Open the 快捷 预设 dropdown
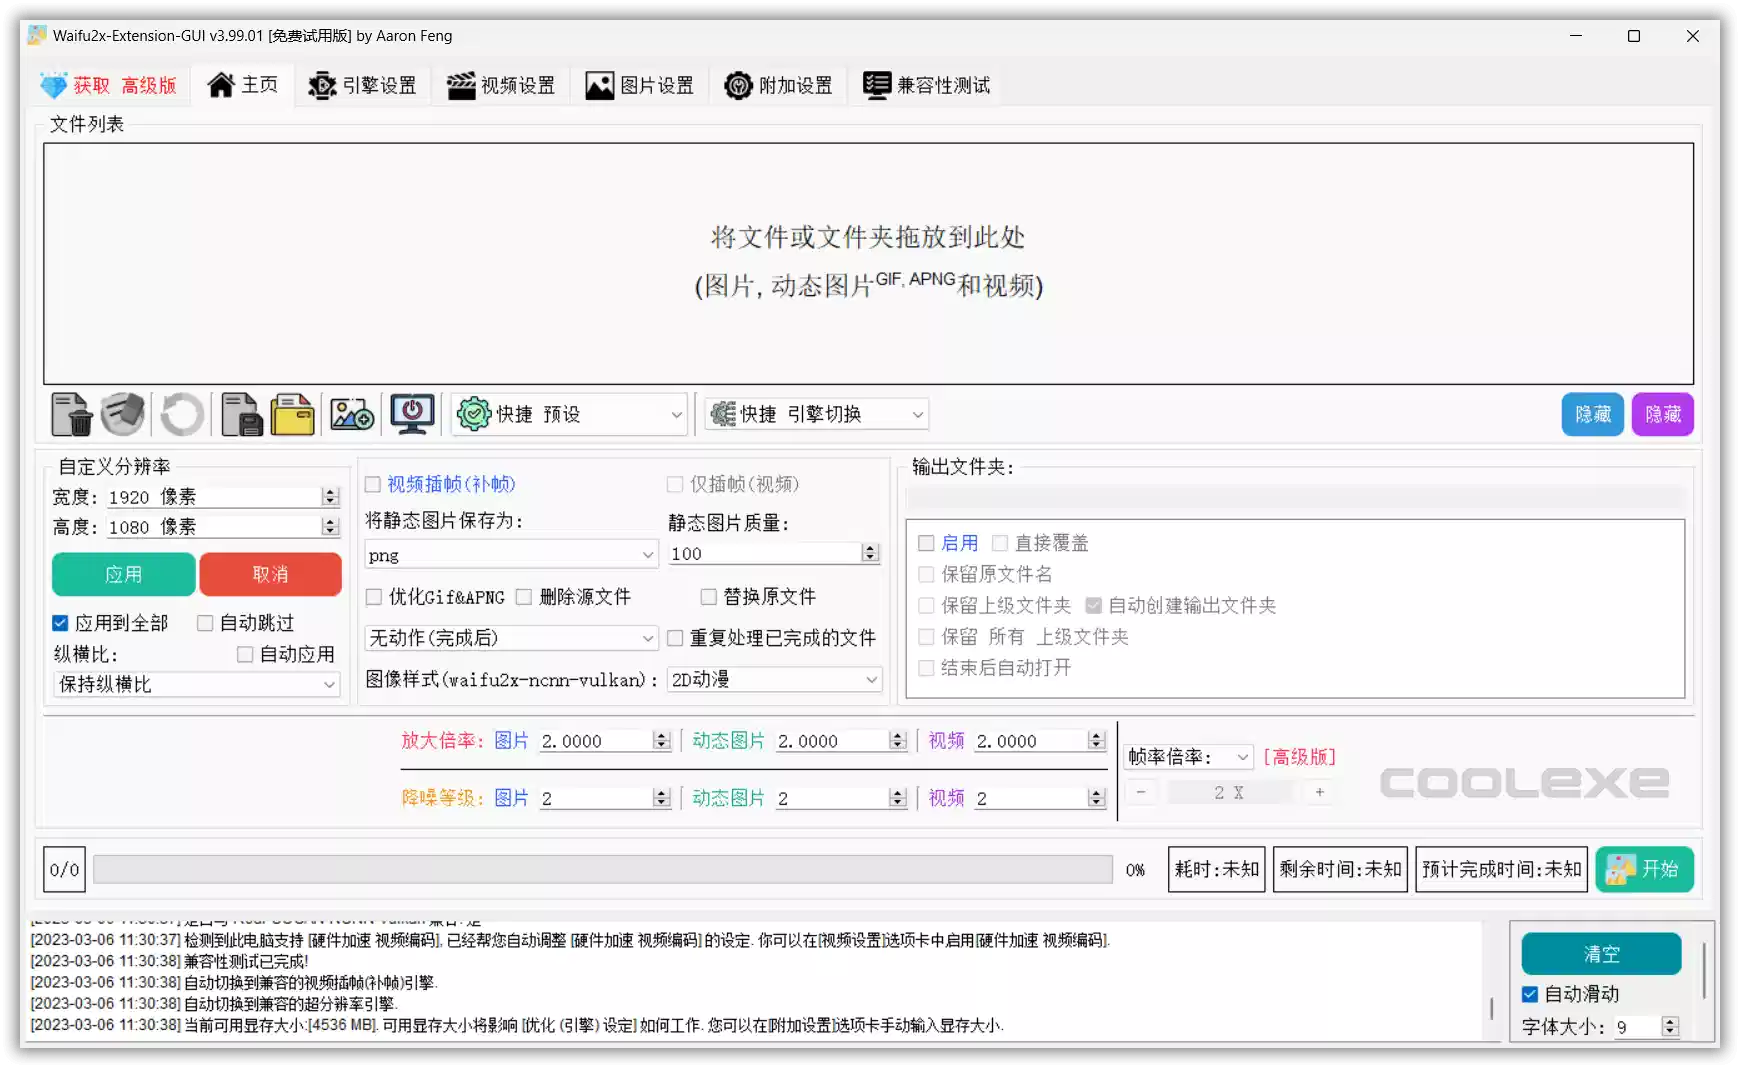 (x=568, y=413)
